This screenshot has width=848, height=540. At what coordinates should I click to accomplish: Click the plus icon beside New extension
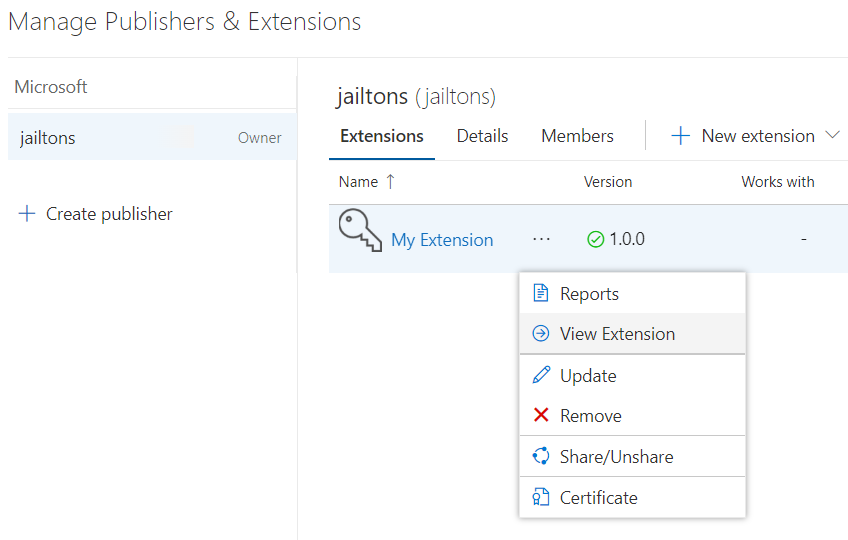pos(680,136)
